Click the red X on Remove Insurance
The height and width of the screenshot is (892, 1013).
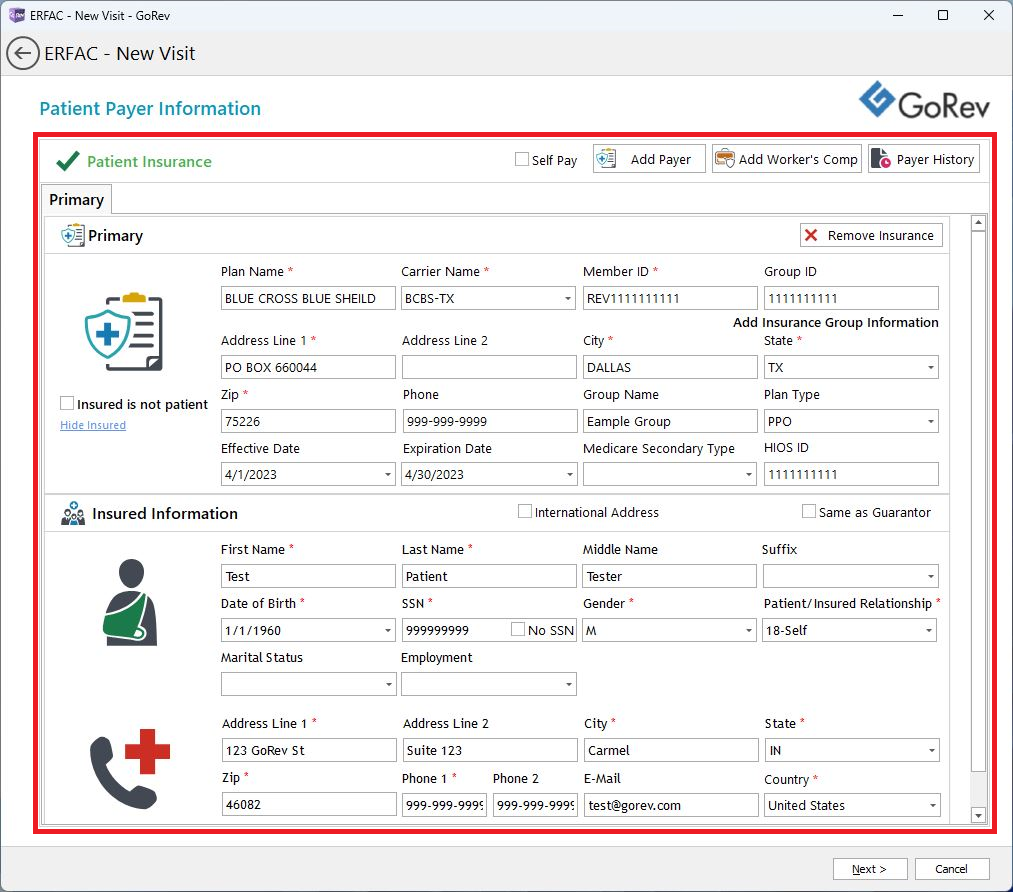pos(811,235)
